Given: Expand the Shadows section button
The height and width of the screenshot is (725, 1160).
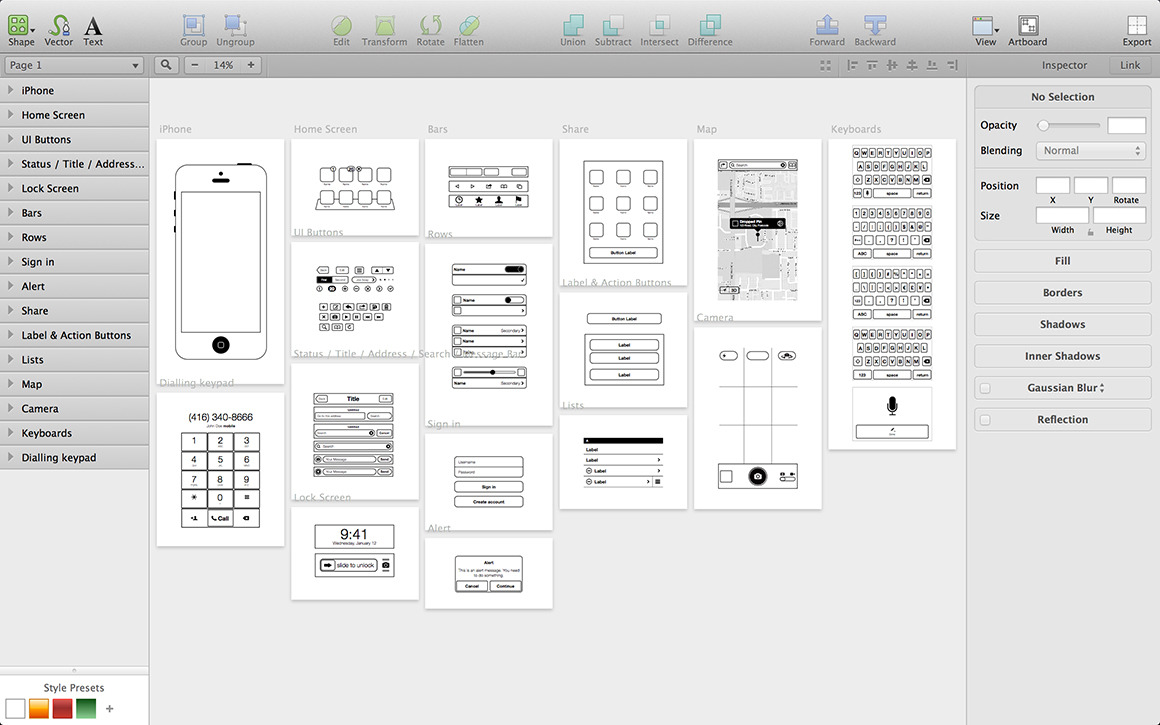Looking at the screenshot, I should (x=1062, y=324).
